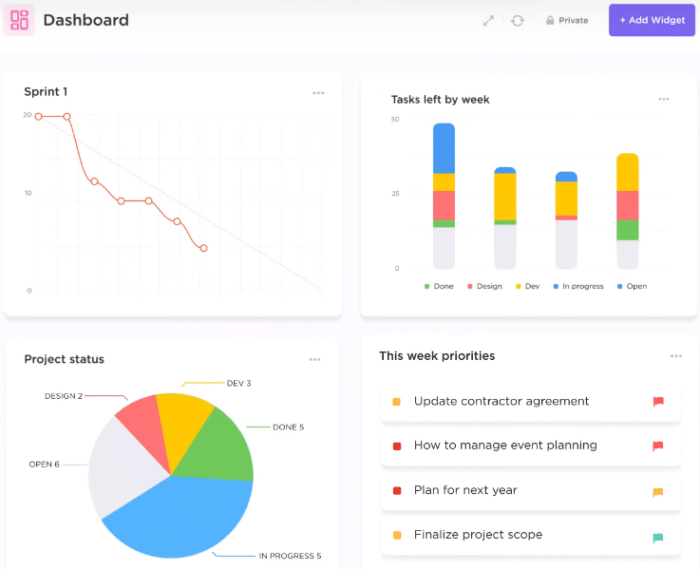Click status square of Update contractor agreement
The image size is (700, 569).
point(396,402)
